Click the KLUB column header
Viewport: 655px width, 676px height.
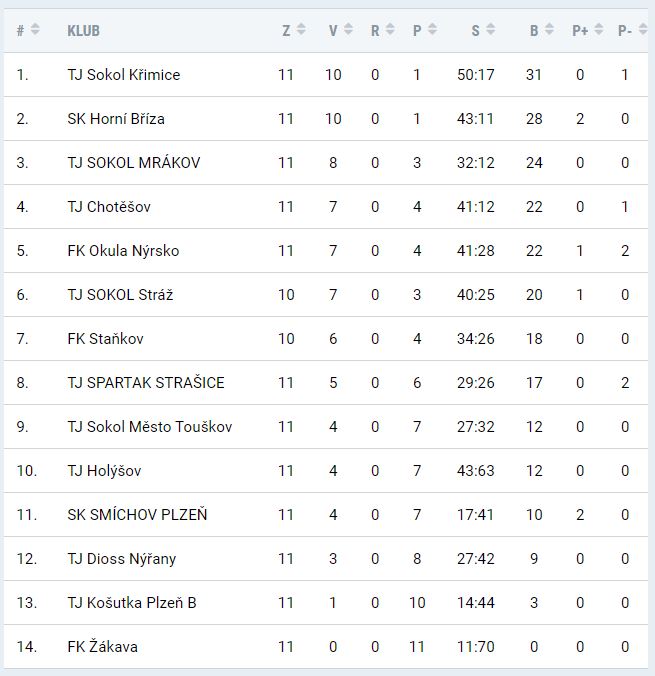tap(84, 31)
